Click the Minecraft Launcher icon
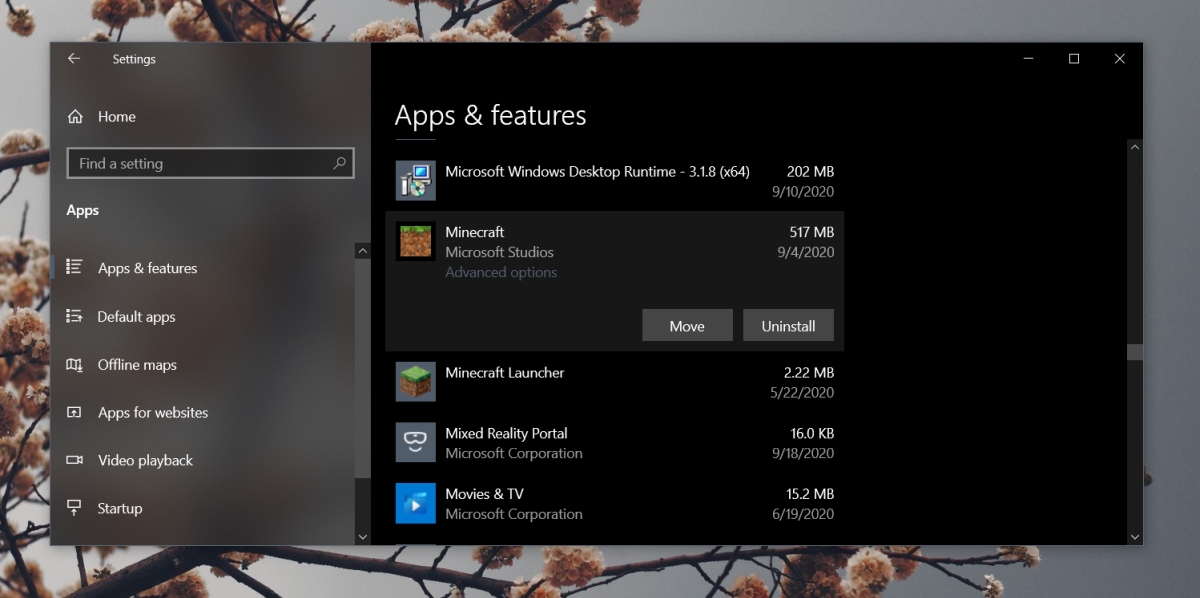Image resolution: width=1200 pixels, height=598 pixels. coord(415,382)
